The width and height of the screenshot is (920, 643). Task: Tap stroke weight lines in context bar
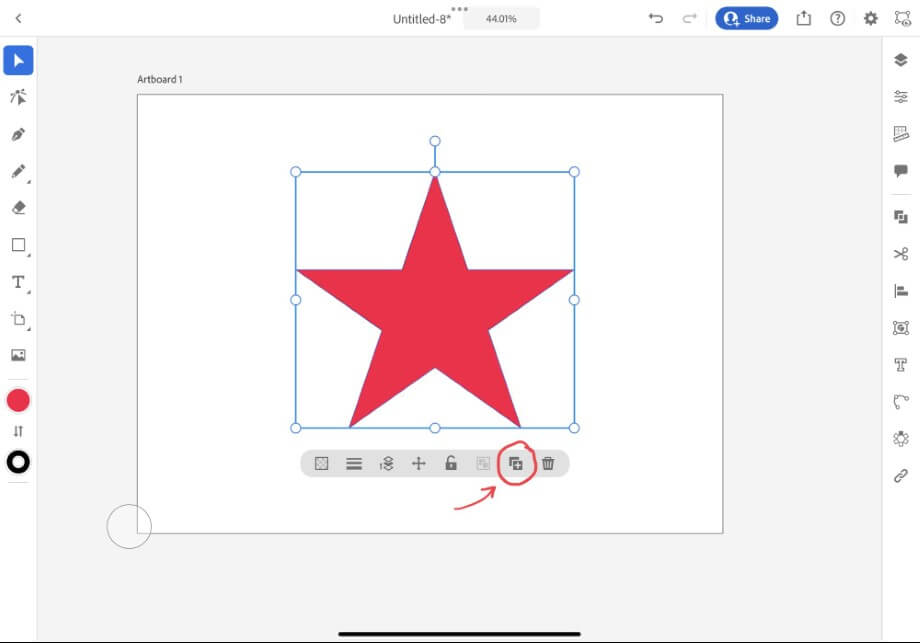pyautogui.click(x=354, y=463)
